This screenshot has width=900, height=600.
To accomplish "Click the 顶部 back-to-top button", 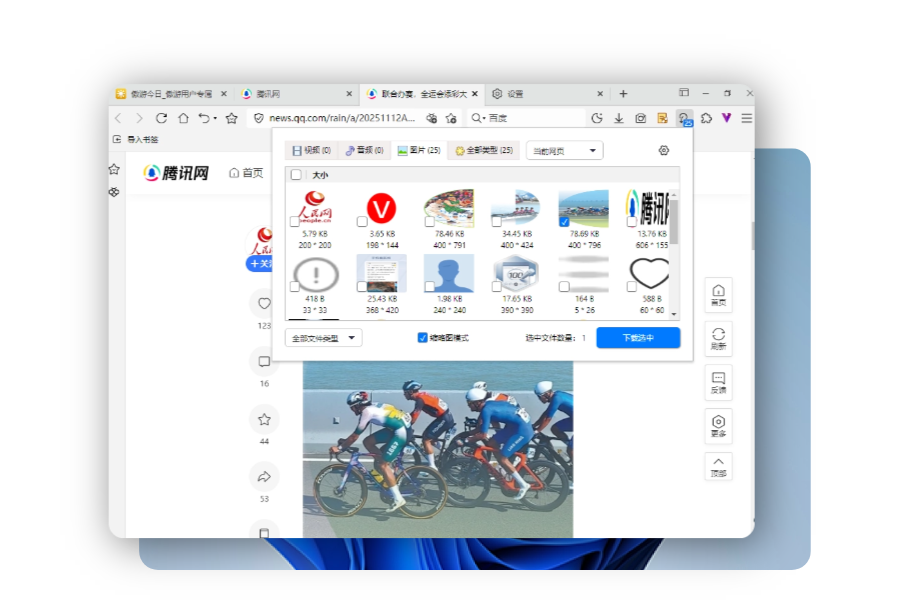I will (718, 466).
